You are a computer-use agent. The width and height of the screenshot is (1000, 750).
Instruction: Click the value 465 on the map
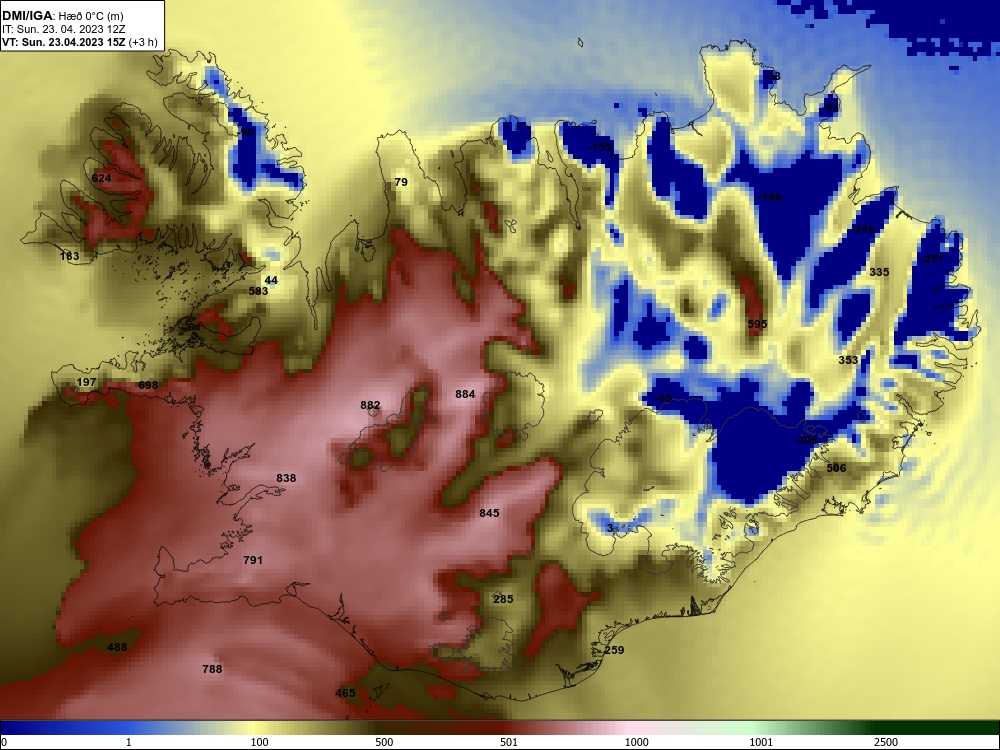pyautogui.click(x=345, y=693)
